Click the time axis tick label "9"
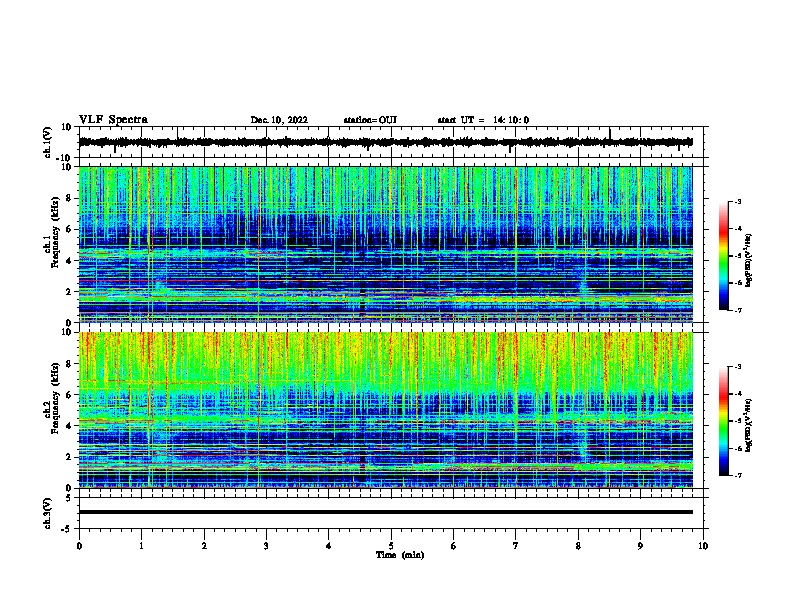Image resolution: width=792 pixels, height=612 pixels. 640,546
